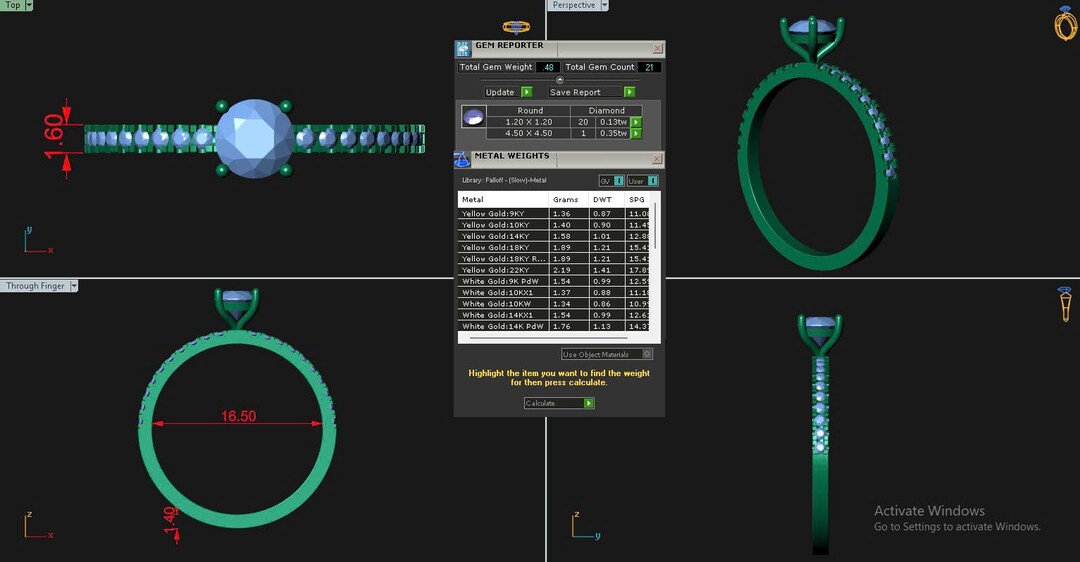
Task: Click the 0.13tw diamond weight cell
Action: click(x=613, y=122)
